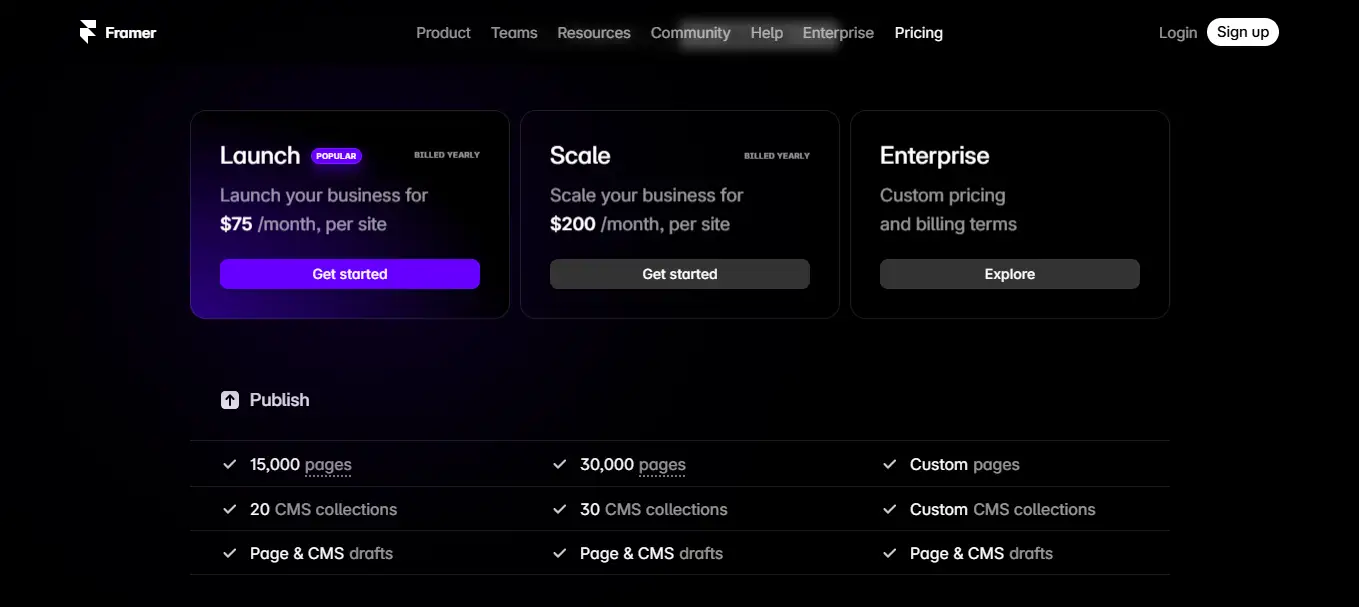Open the Teams menu
Image resolution: width=1359 pixels, height=607 pixels.
click(x=514, y=33)
